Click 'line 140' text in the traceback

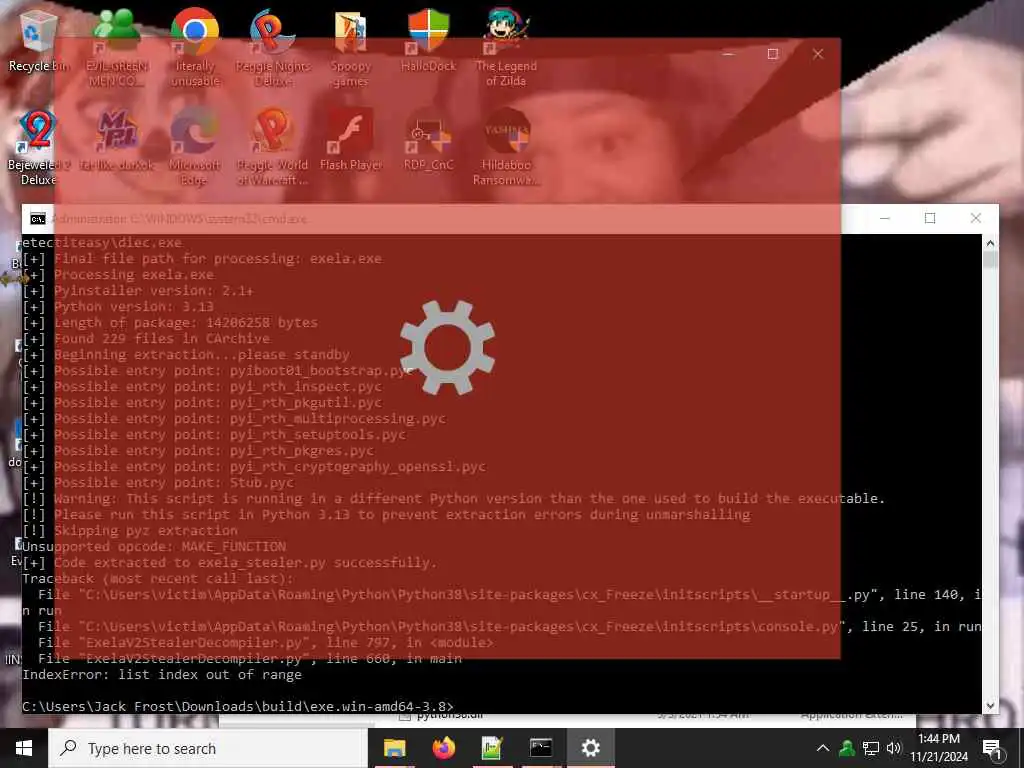pyautogui.click(x=926, y=594)
